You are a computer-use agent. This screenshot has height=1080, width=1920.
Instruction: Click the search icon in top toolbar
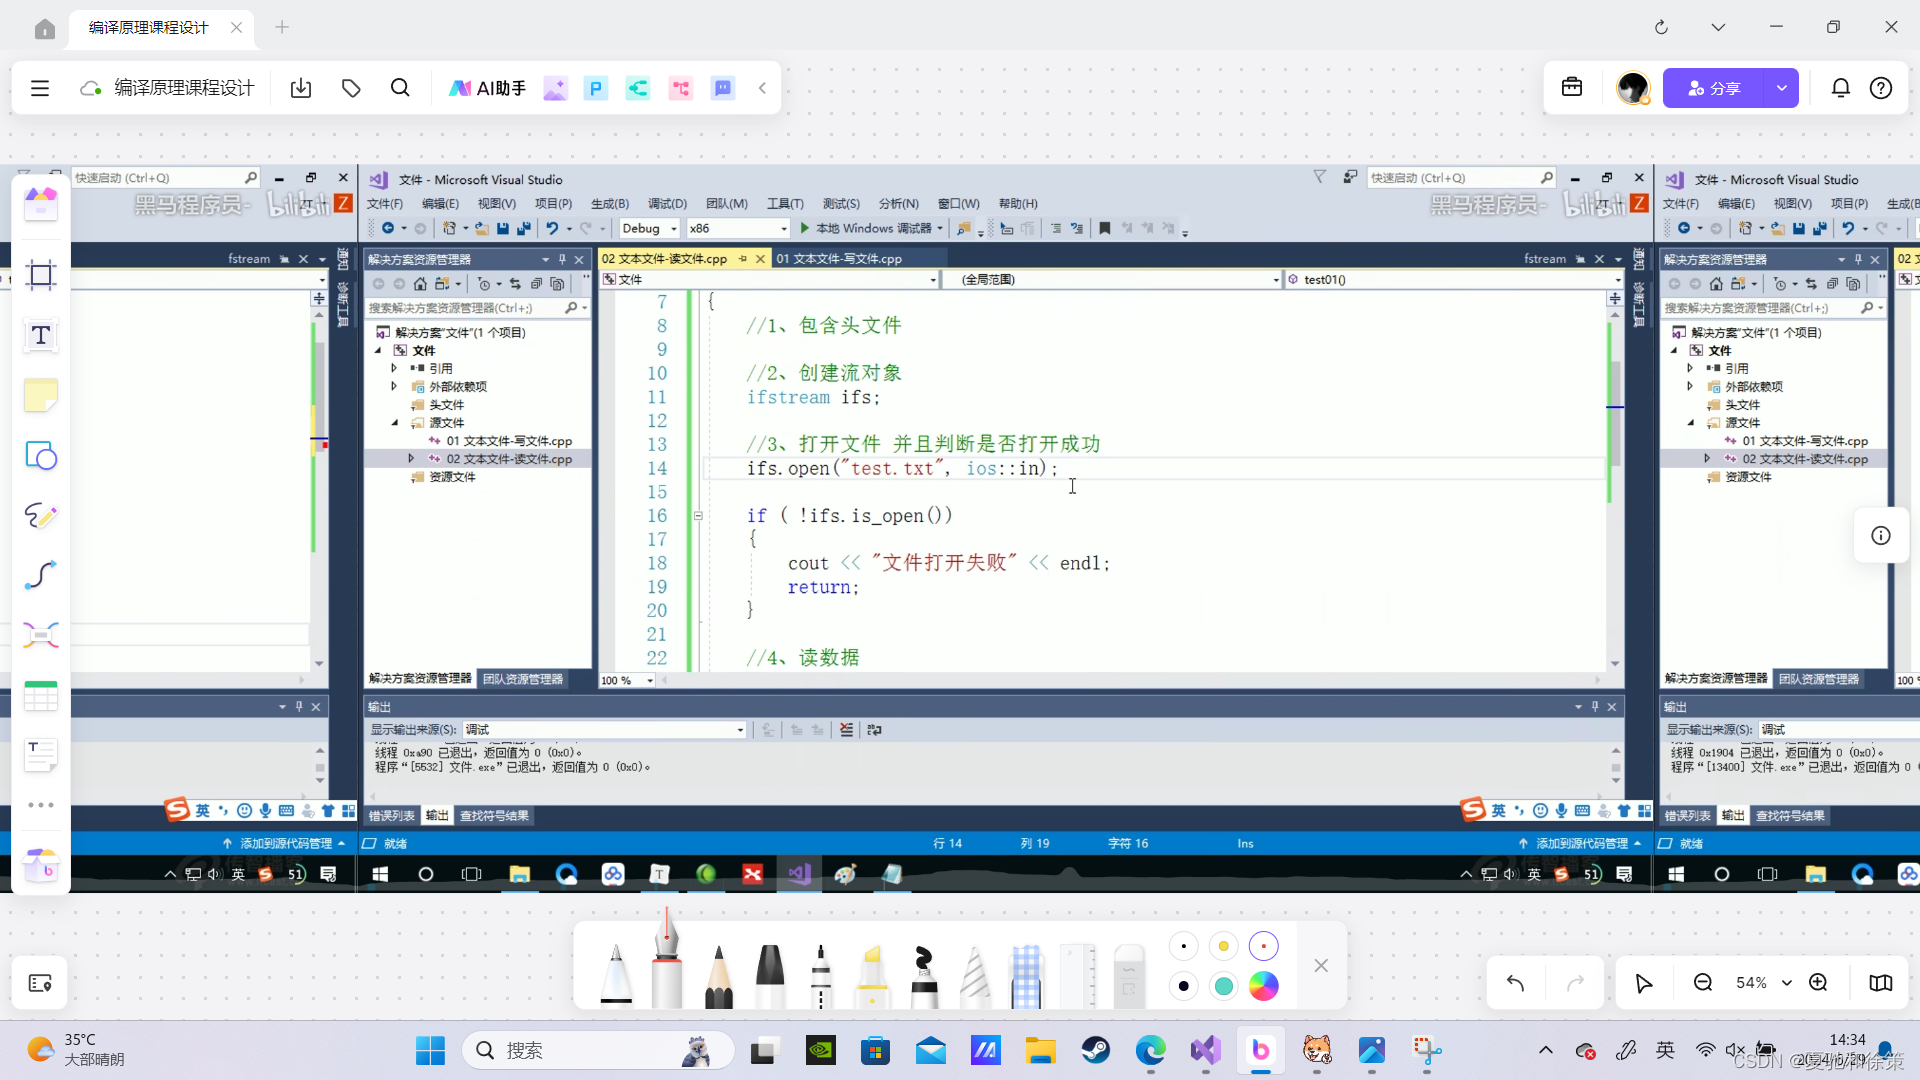pyautogui.click(x=400, y=88)
